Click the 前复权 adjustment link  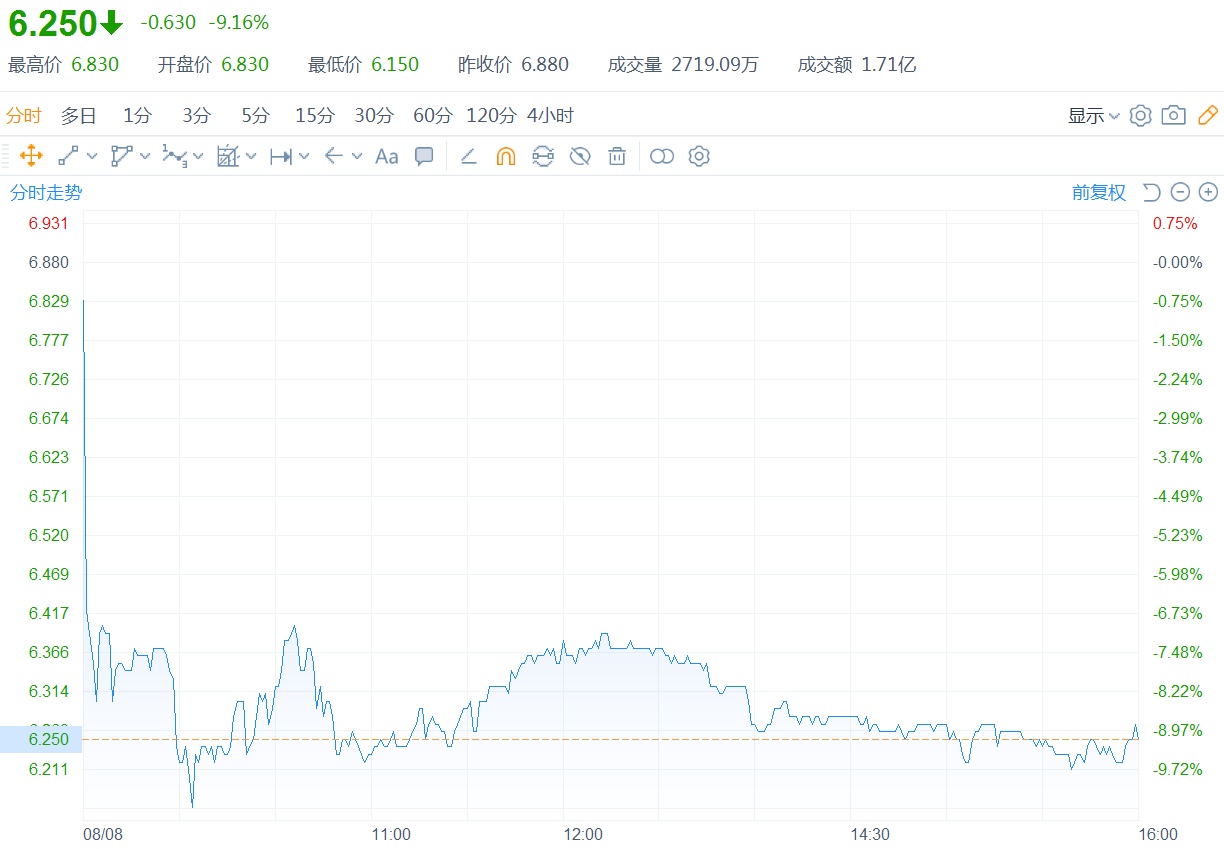coord(1099,193)
